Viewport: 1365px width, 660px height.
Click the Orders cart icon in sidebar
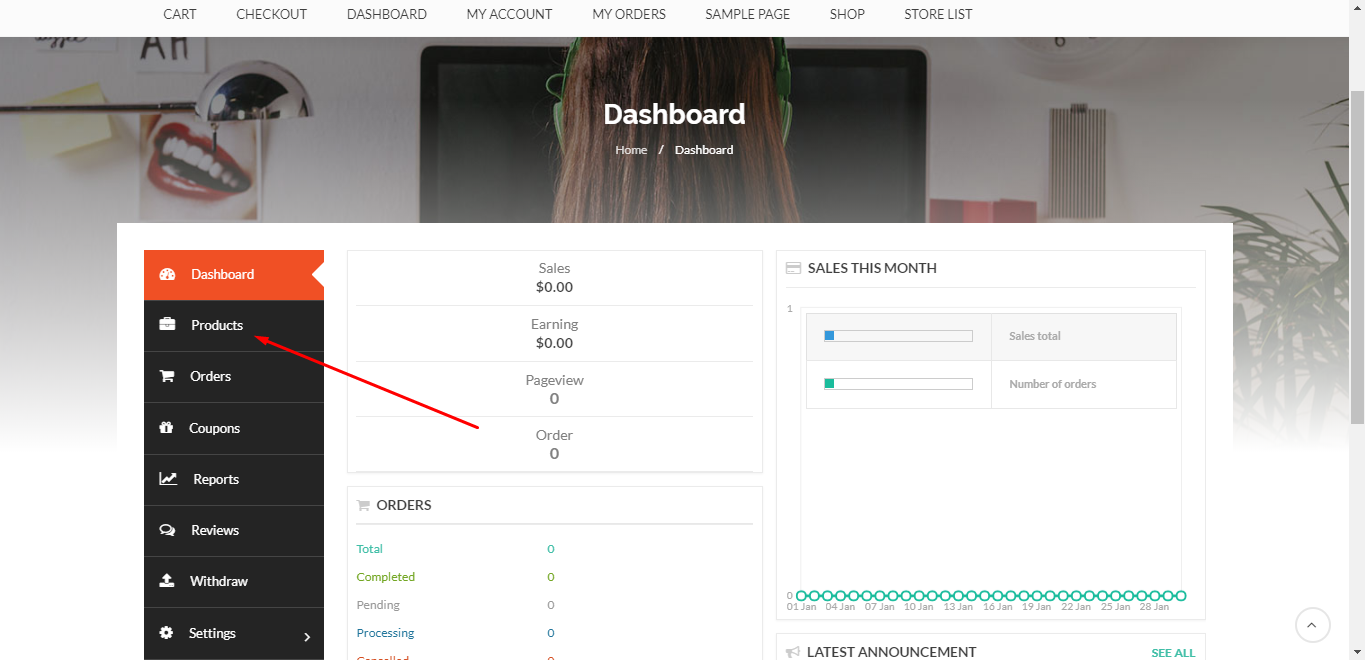(167, 376)
